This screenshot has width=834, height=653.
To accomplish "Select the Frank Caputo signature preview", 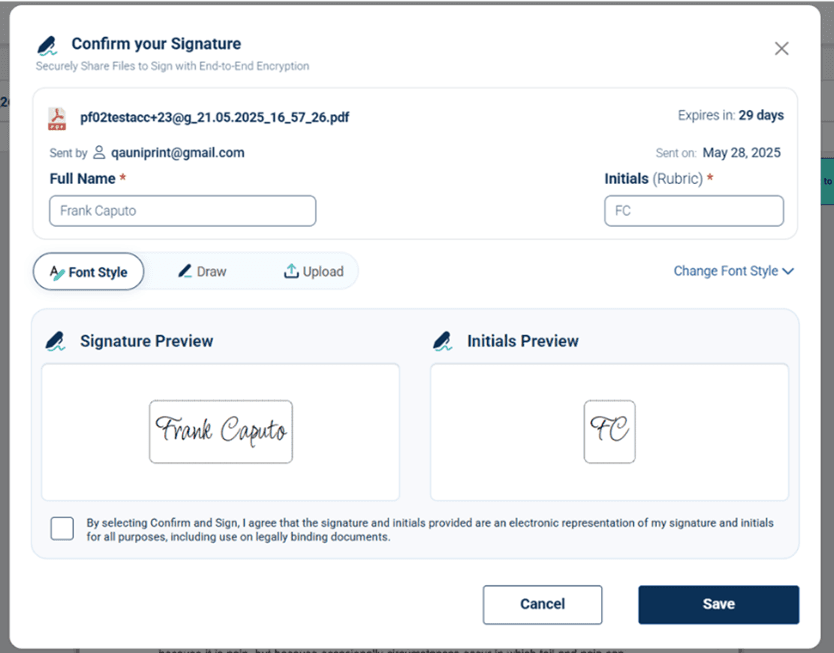I will click(221, 432).
